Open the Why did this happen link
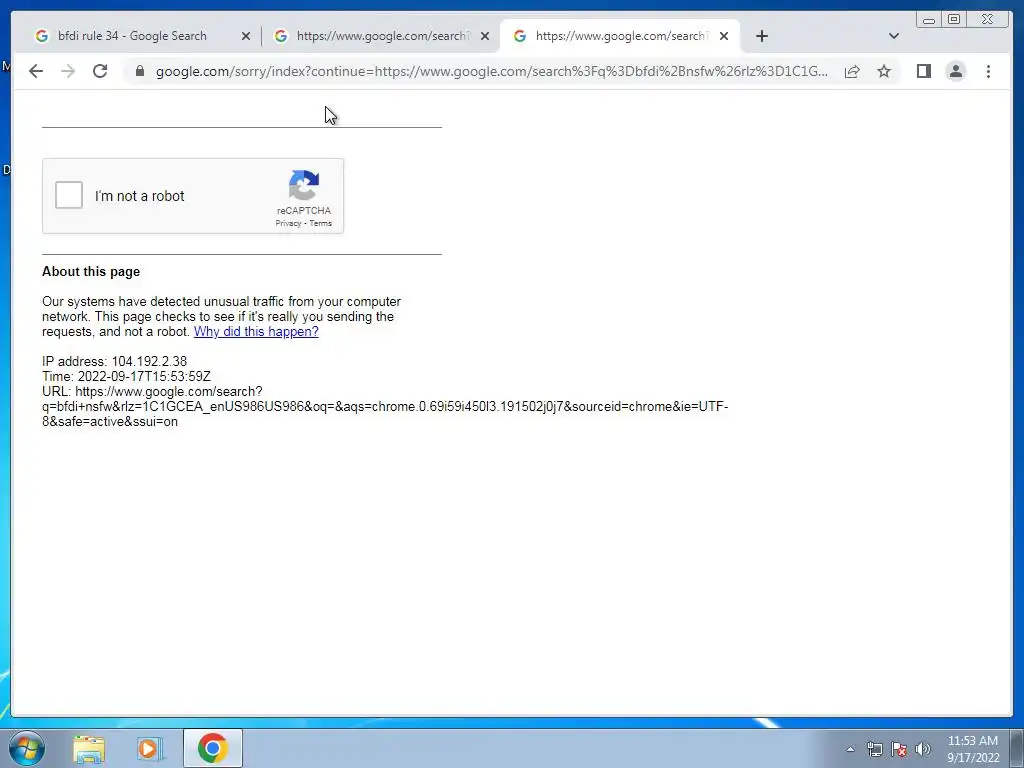 (256, 331)
